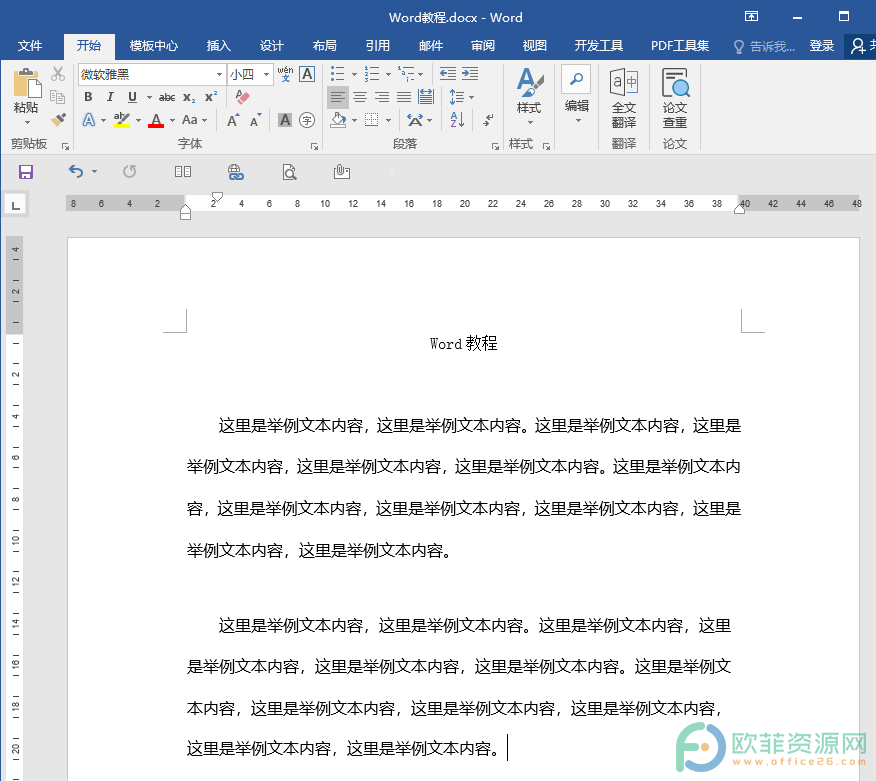Screen dimensions: 876x781
Task: Click the numbered list icon
Action: (372, 74)
